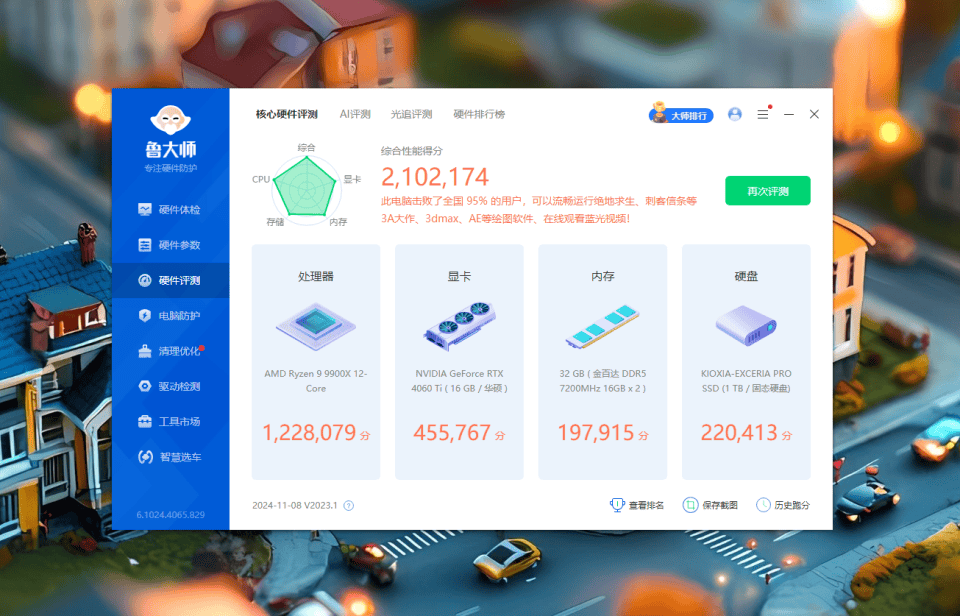960x616 pixels.
Task: Click the graphics card score 455,767
Action: (x=452, y=433)
